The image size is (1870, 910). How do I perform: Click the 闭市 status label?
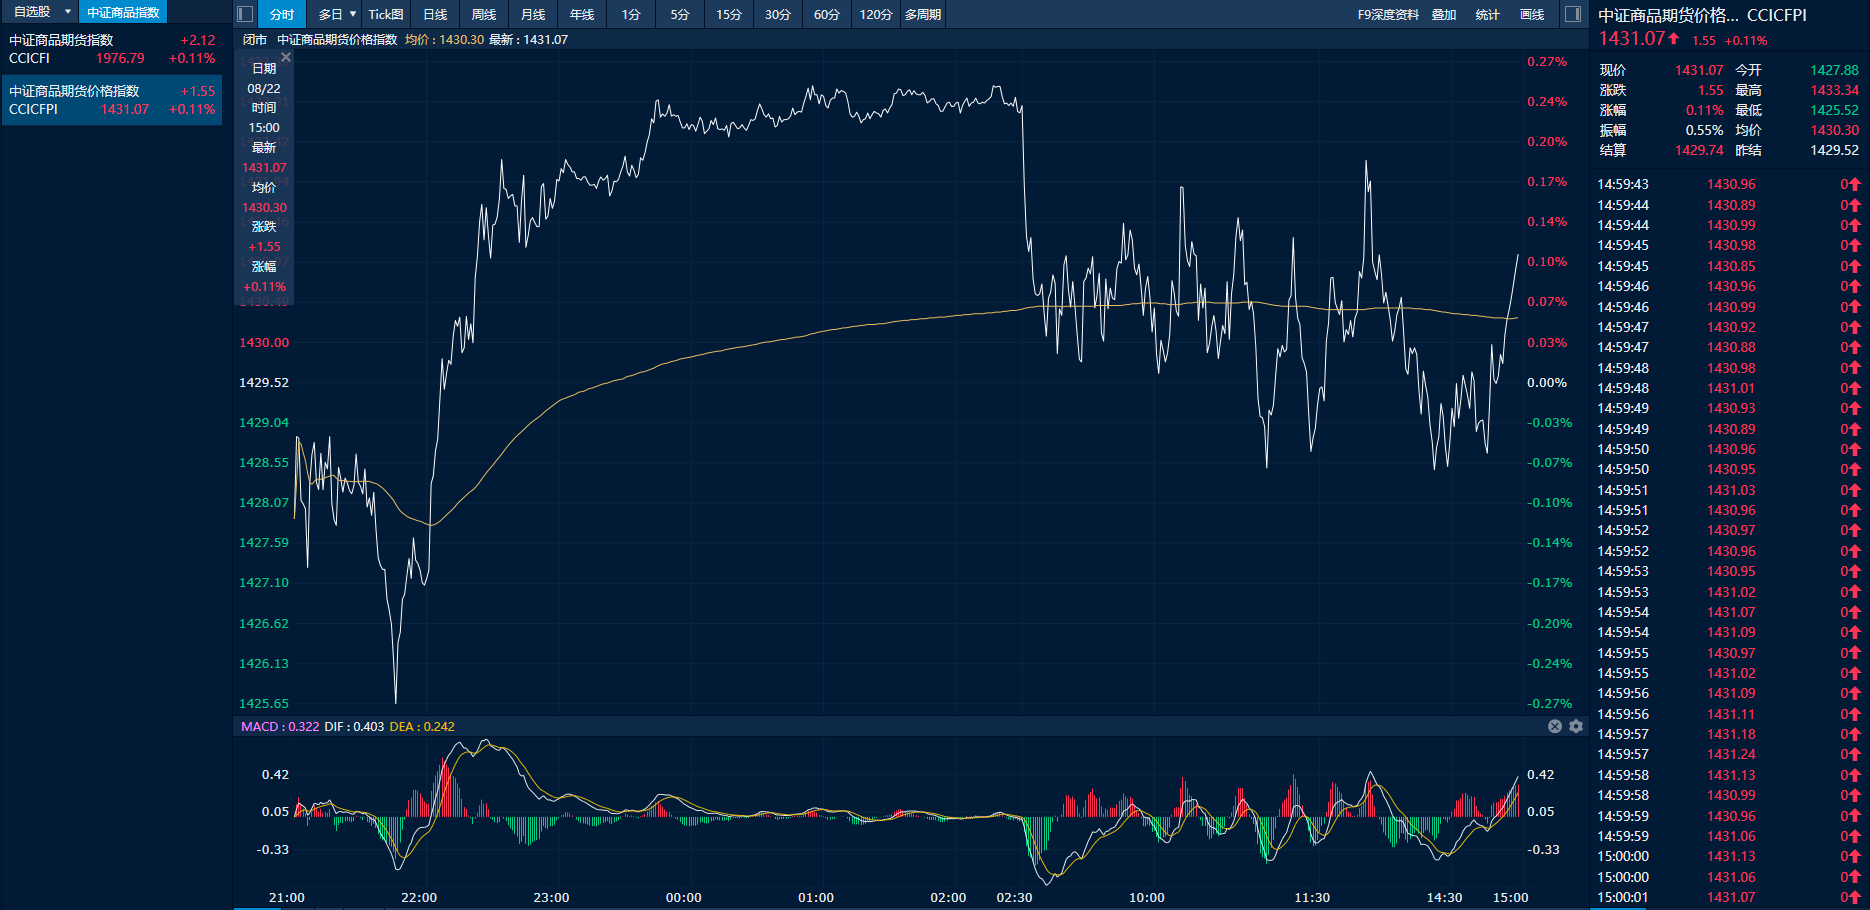[x=255, y=39]
